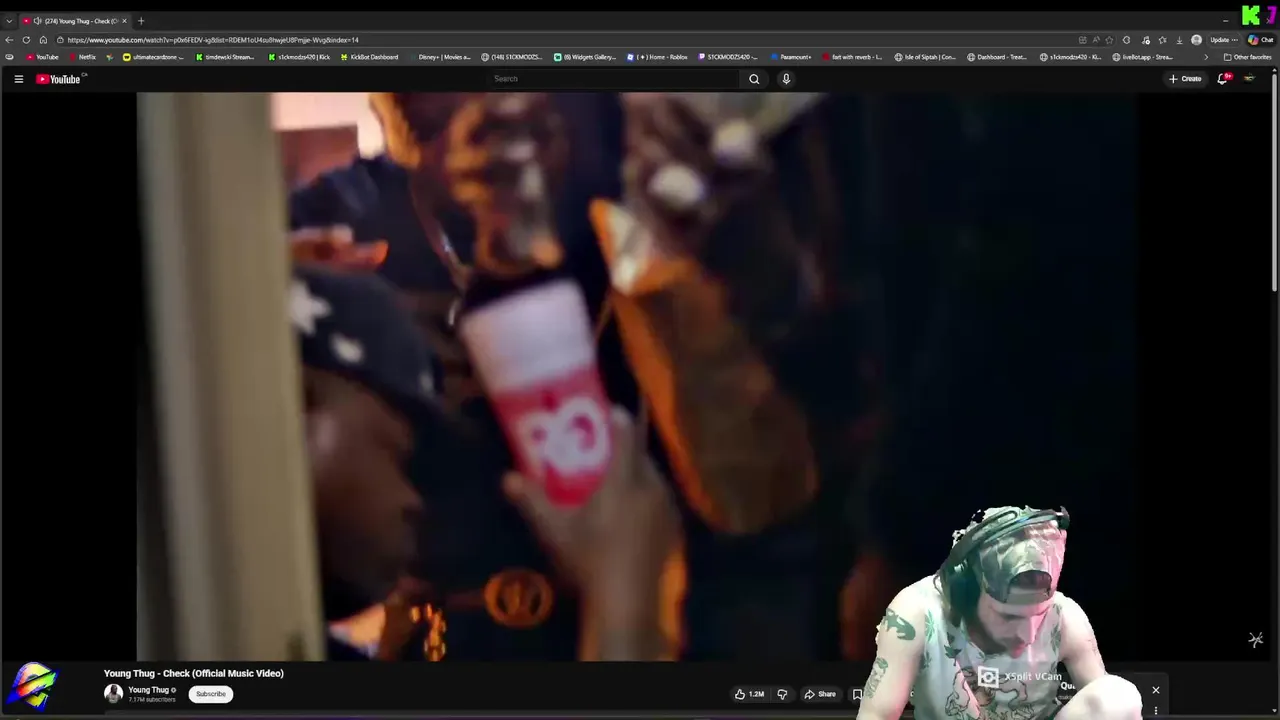The height and width of the screenshot is (720, 1280).
Task: Go to the browser home icon
Action: [43, 40]
